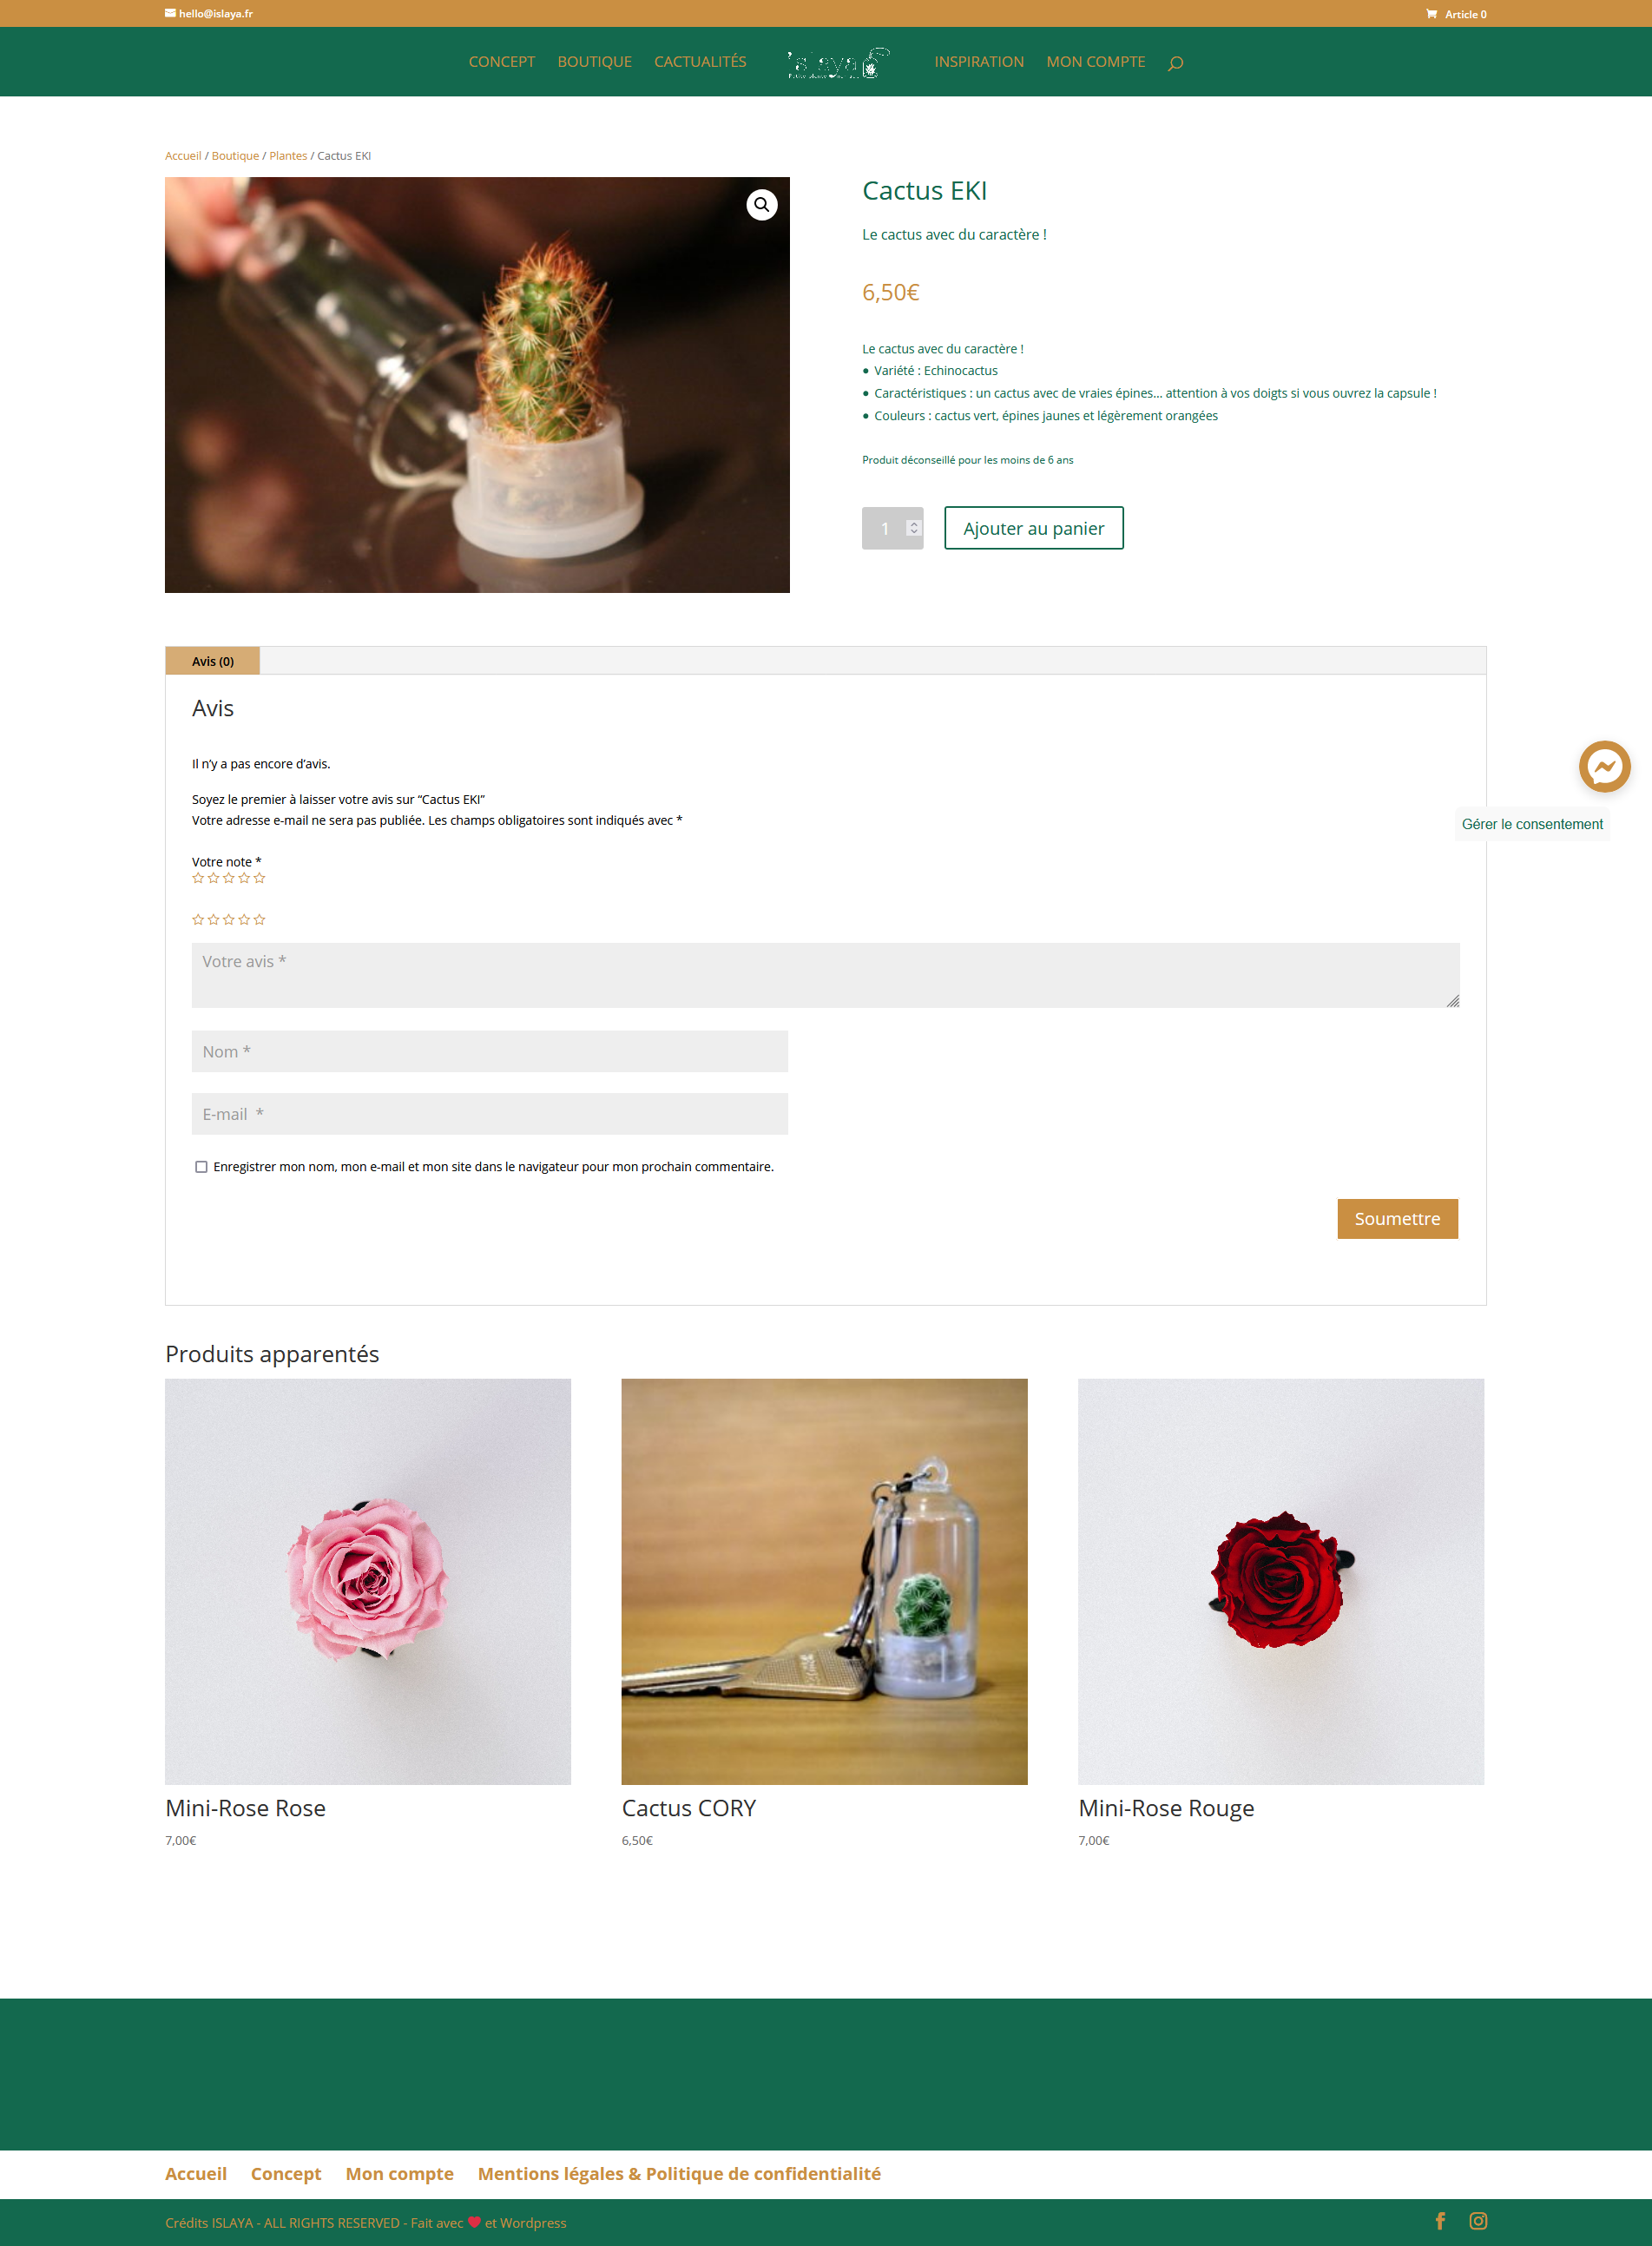Viewport: 1652px width, 2246px height.
Task: Add the cactus with Ajouter au panier
Action: pyautogui.click(x=1033, y=528)
